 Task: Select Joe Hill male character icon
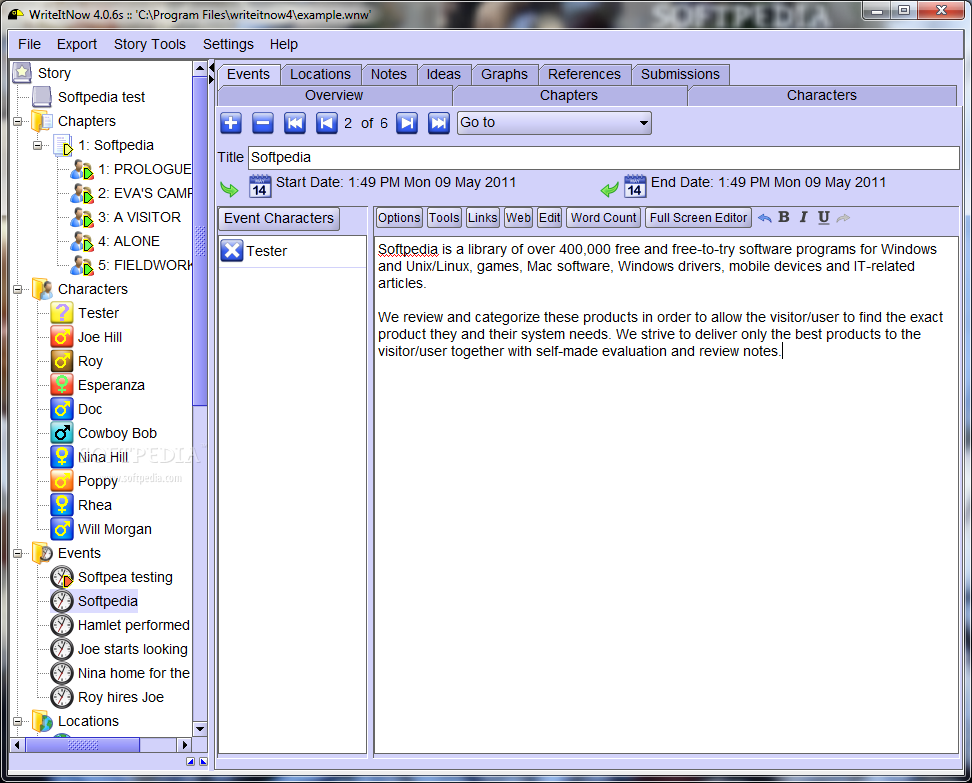click(x=61, y=337)
